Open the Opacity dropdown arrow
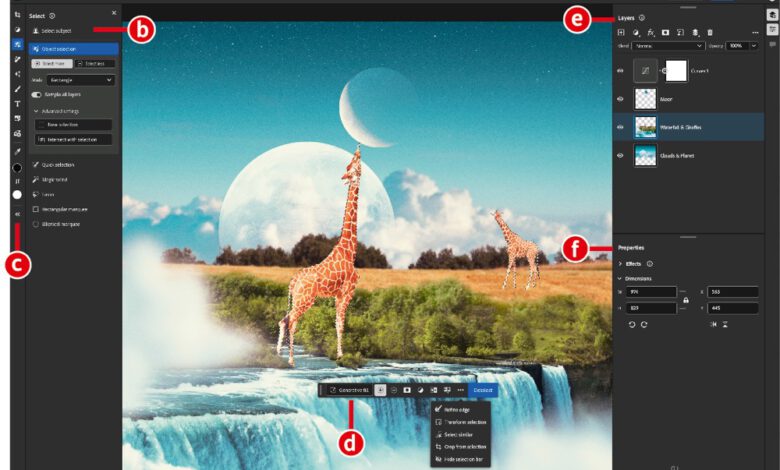Viewport: 780px width, 470px height. tap(754, 46)
